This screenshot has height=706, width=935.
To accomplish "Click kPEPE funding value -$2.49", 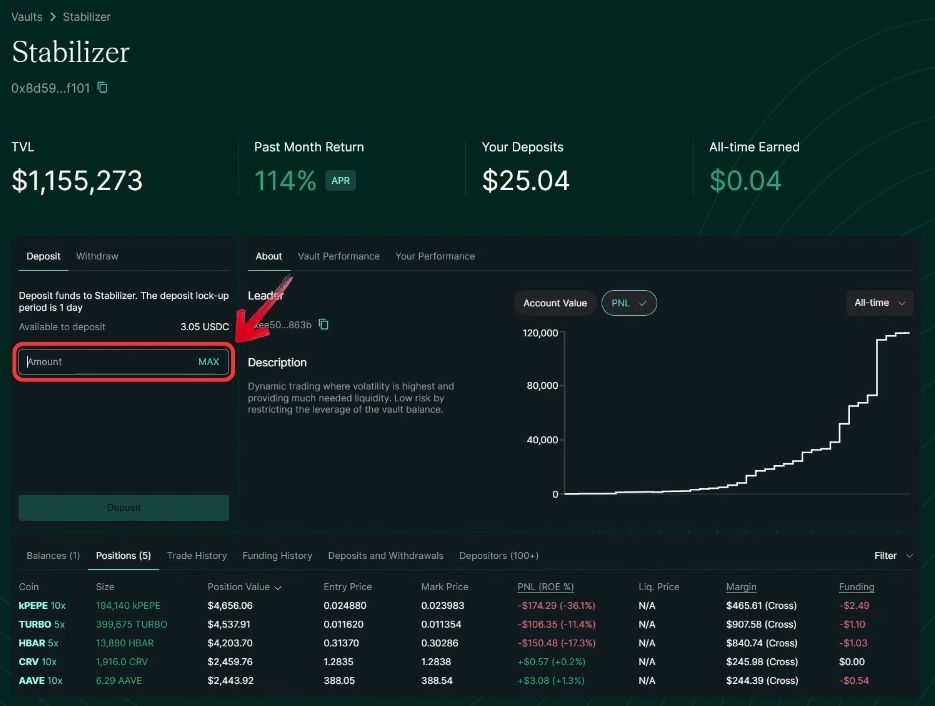I will click(x=854, y=606).
